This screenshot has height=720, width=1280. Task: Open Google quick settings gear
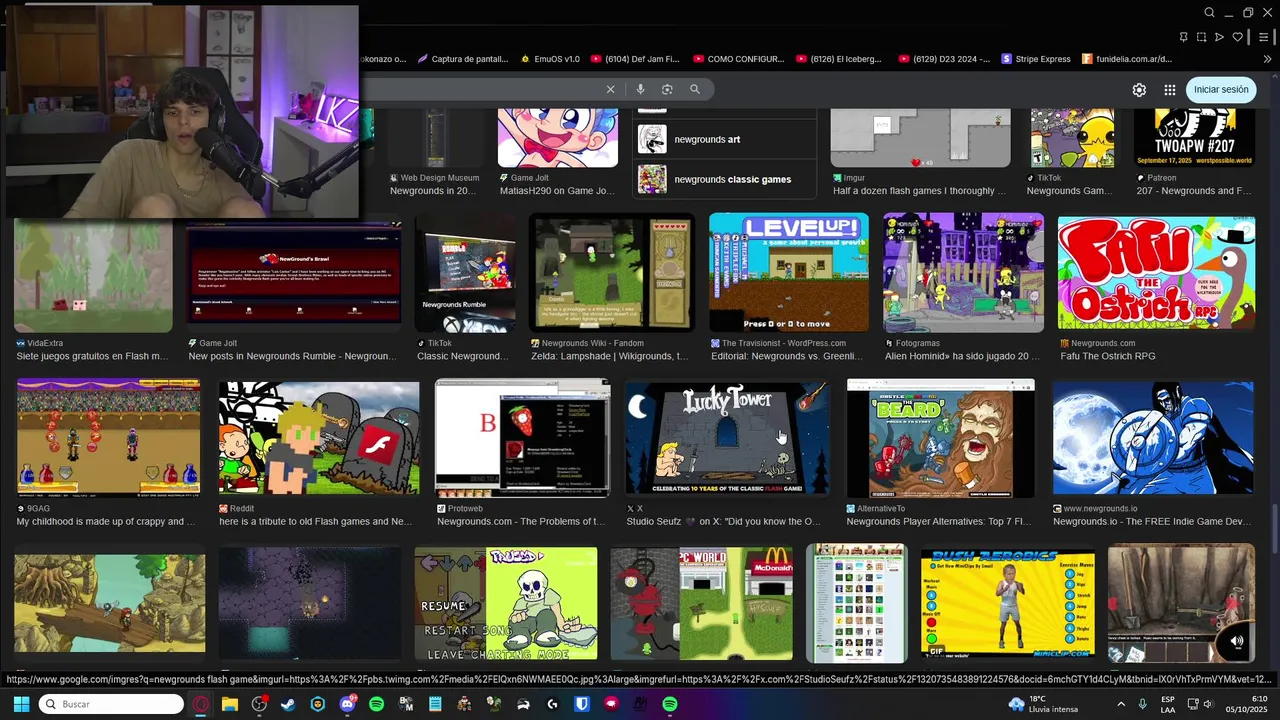click(x=1139, y=90)
